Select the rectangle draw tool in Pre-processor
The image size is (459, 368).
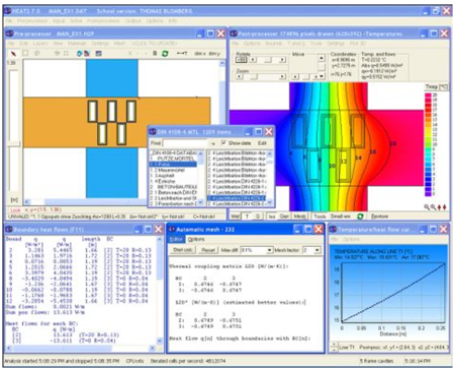click(25, 53)
